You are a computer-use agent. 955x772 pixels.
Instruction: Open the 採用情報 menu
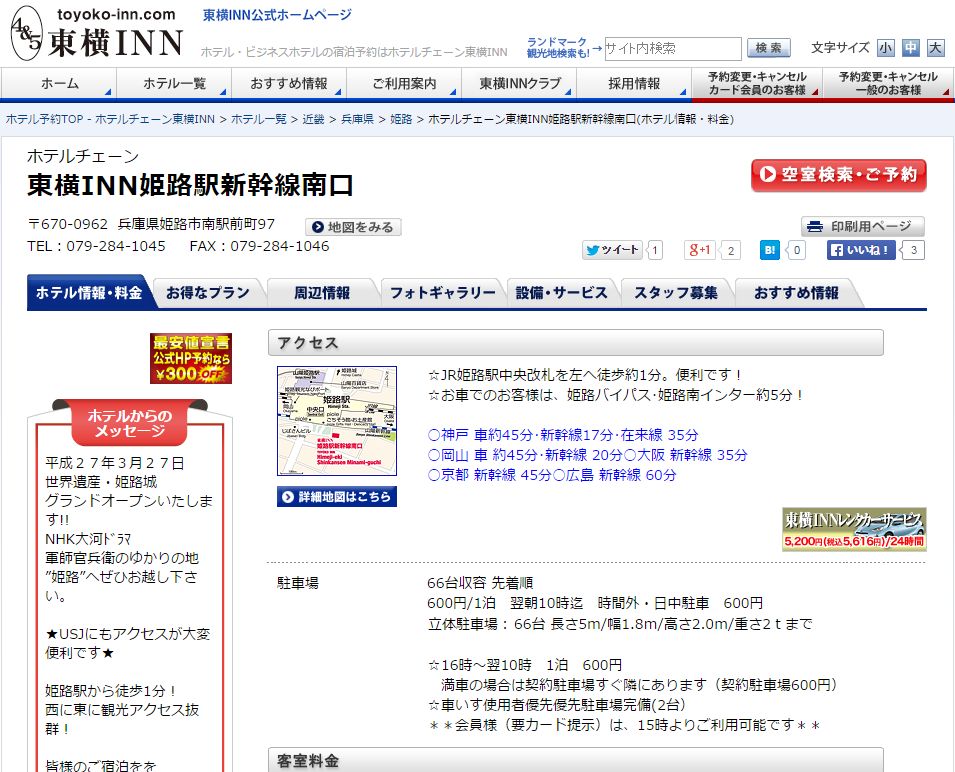coord(634,83)
